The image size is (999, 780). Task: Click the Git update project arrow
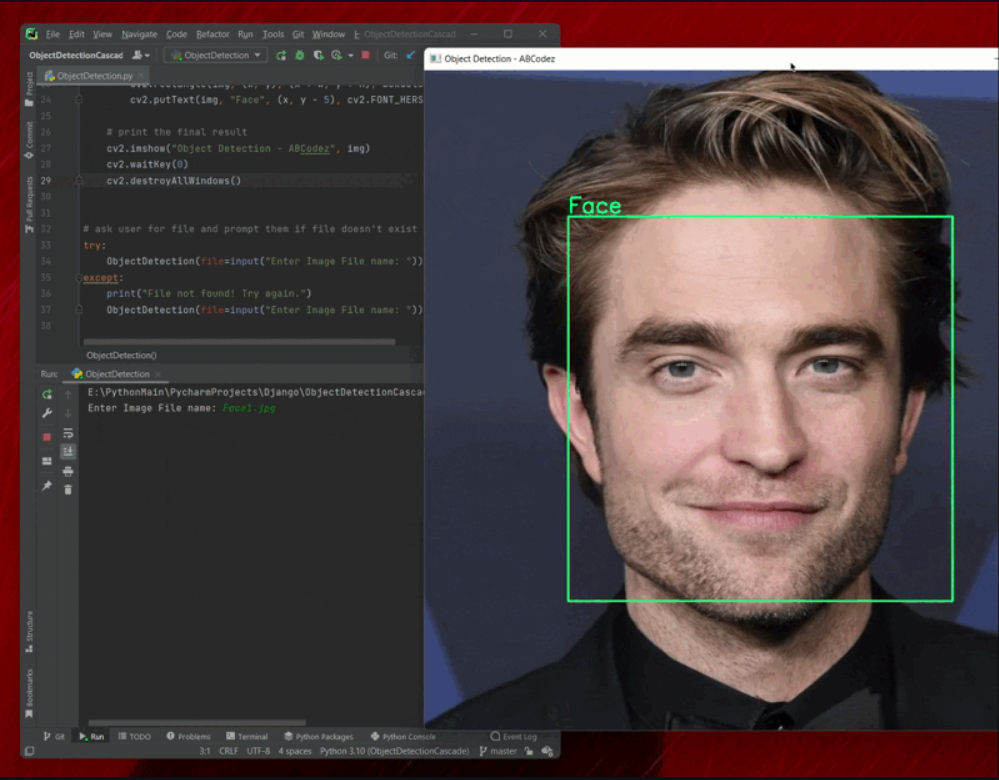click(x=410, y=55)
